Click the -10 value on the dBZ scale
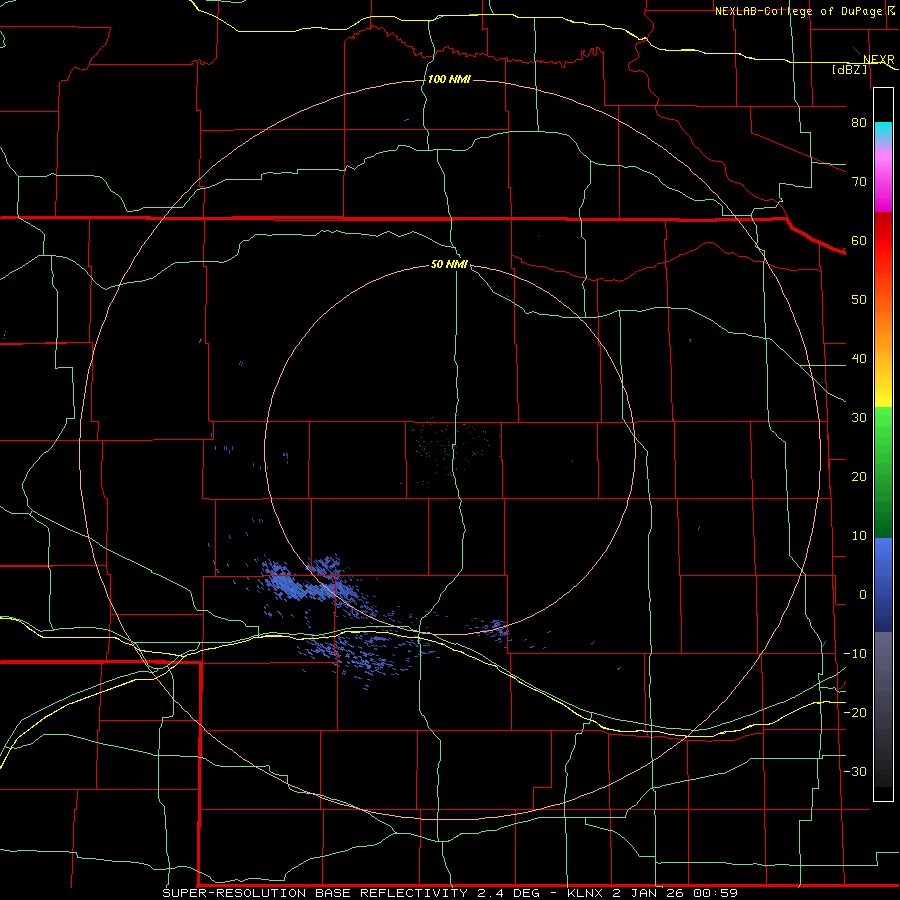The image size is (900, 900). [855, 654]
